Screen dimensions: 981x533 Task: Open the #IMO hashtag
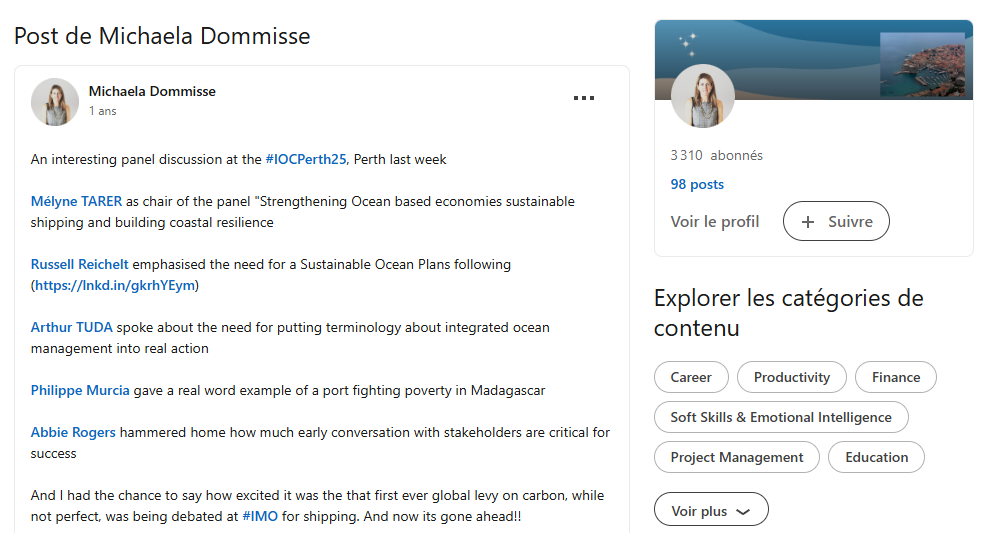click(260, 516)
